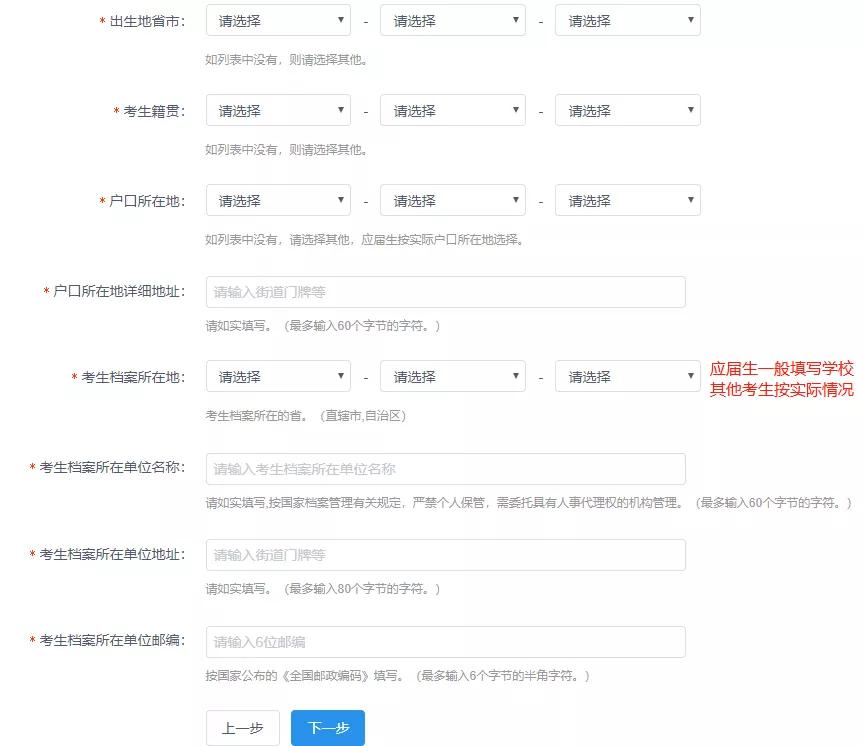
Task: Click the dropdown arrow beside the last 考生档案所在地 box
Action: coord(691,375)
